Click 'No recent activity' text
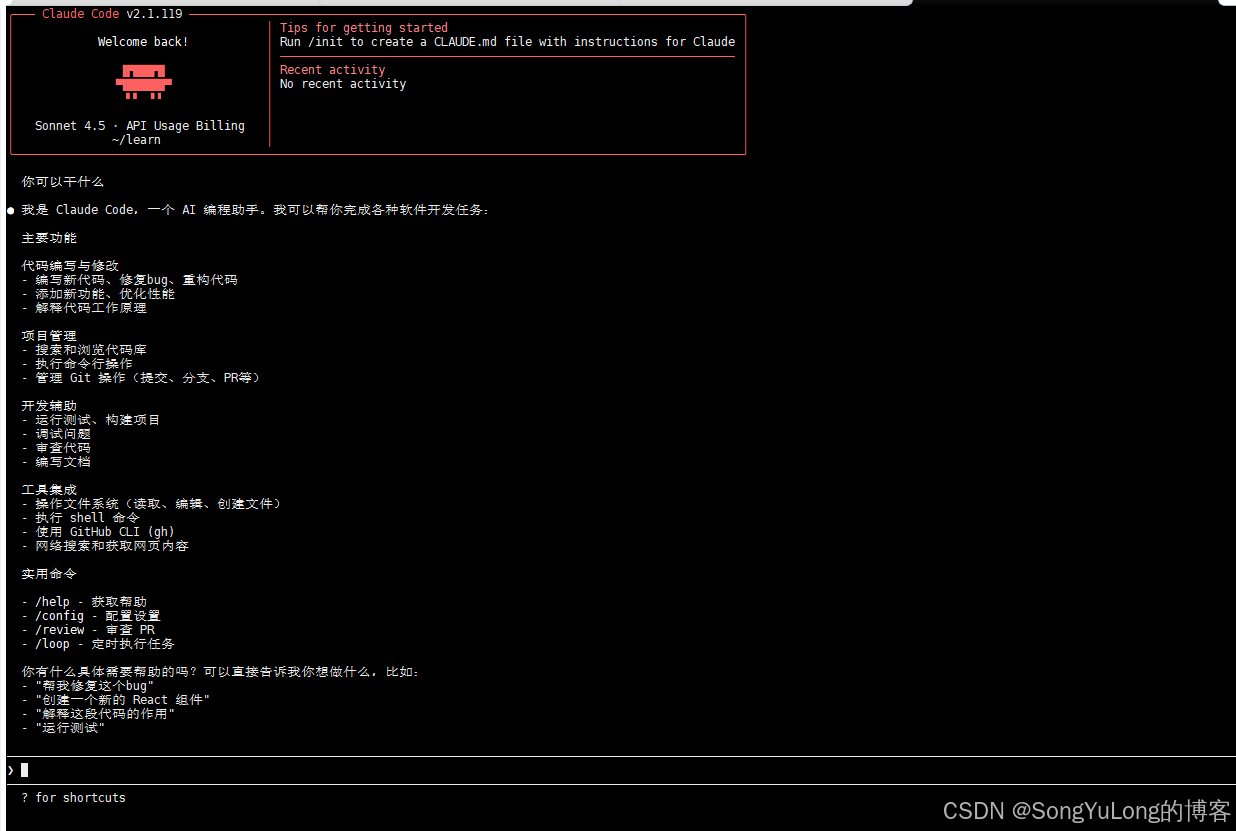The image size is (1236, 831). 343,84
